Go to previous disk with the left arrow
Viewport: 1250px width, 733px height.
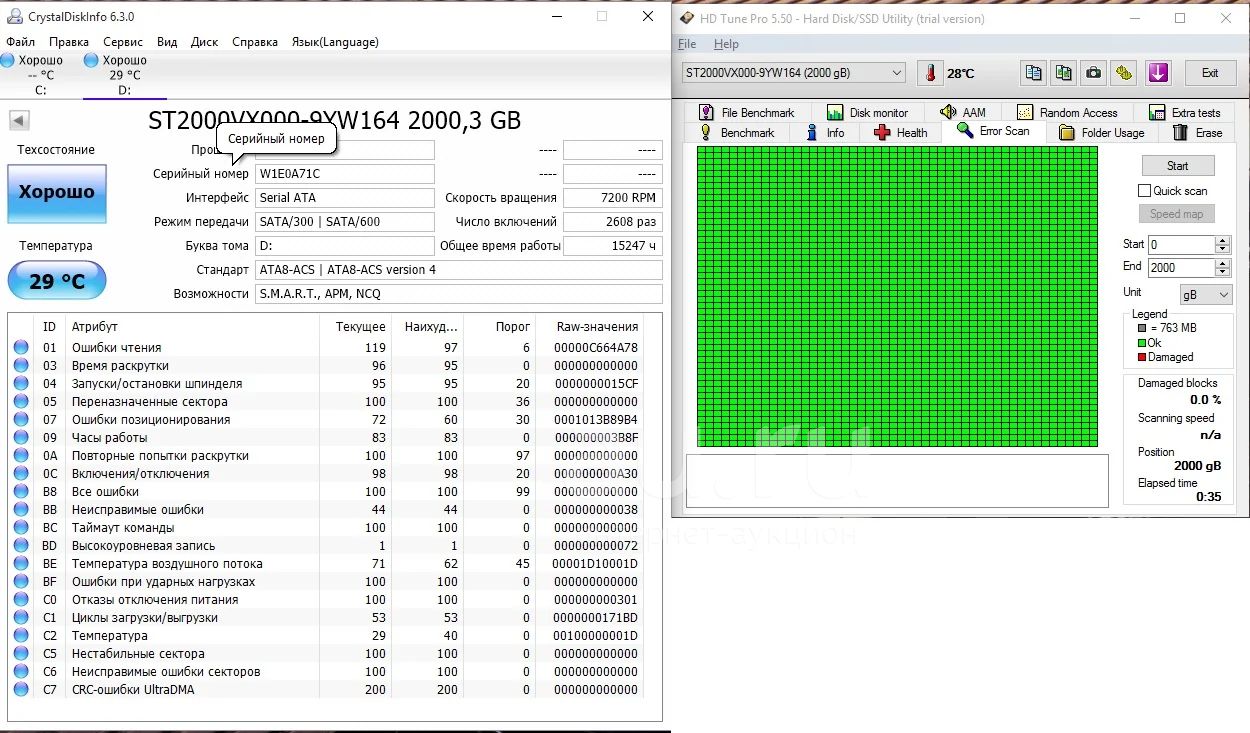tap(19, 120)
